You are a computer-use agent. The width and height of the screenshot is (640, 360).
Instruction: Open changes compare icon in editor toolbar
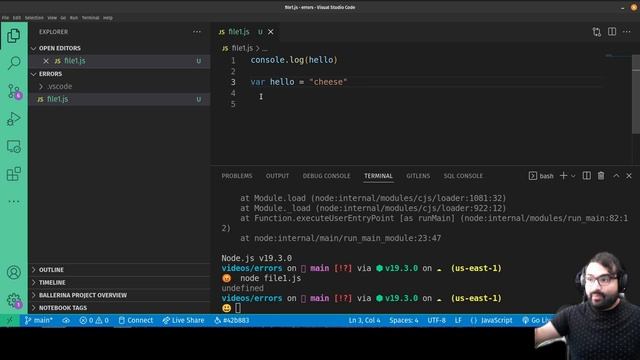click(597, 32)
